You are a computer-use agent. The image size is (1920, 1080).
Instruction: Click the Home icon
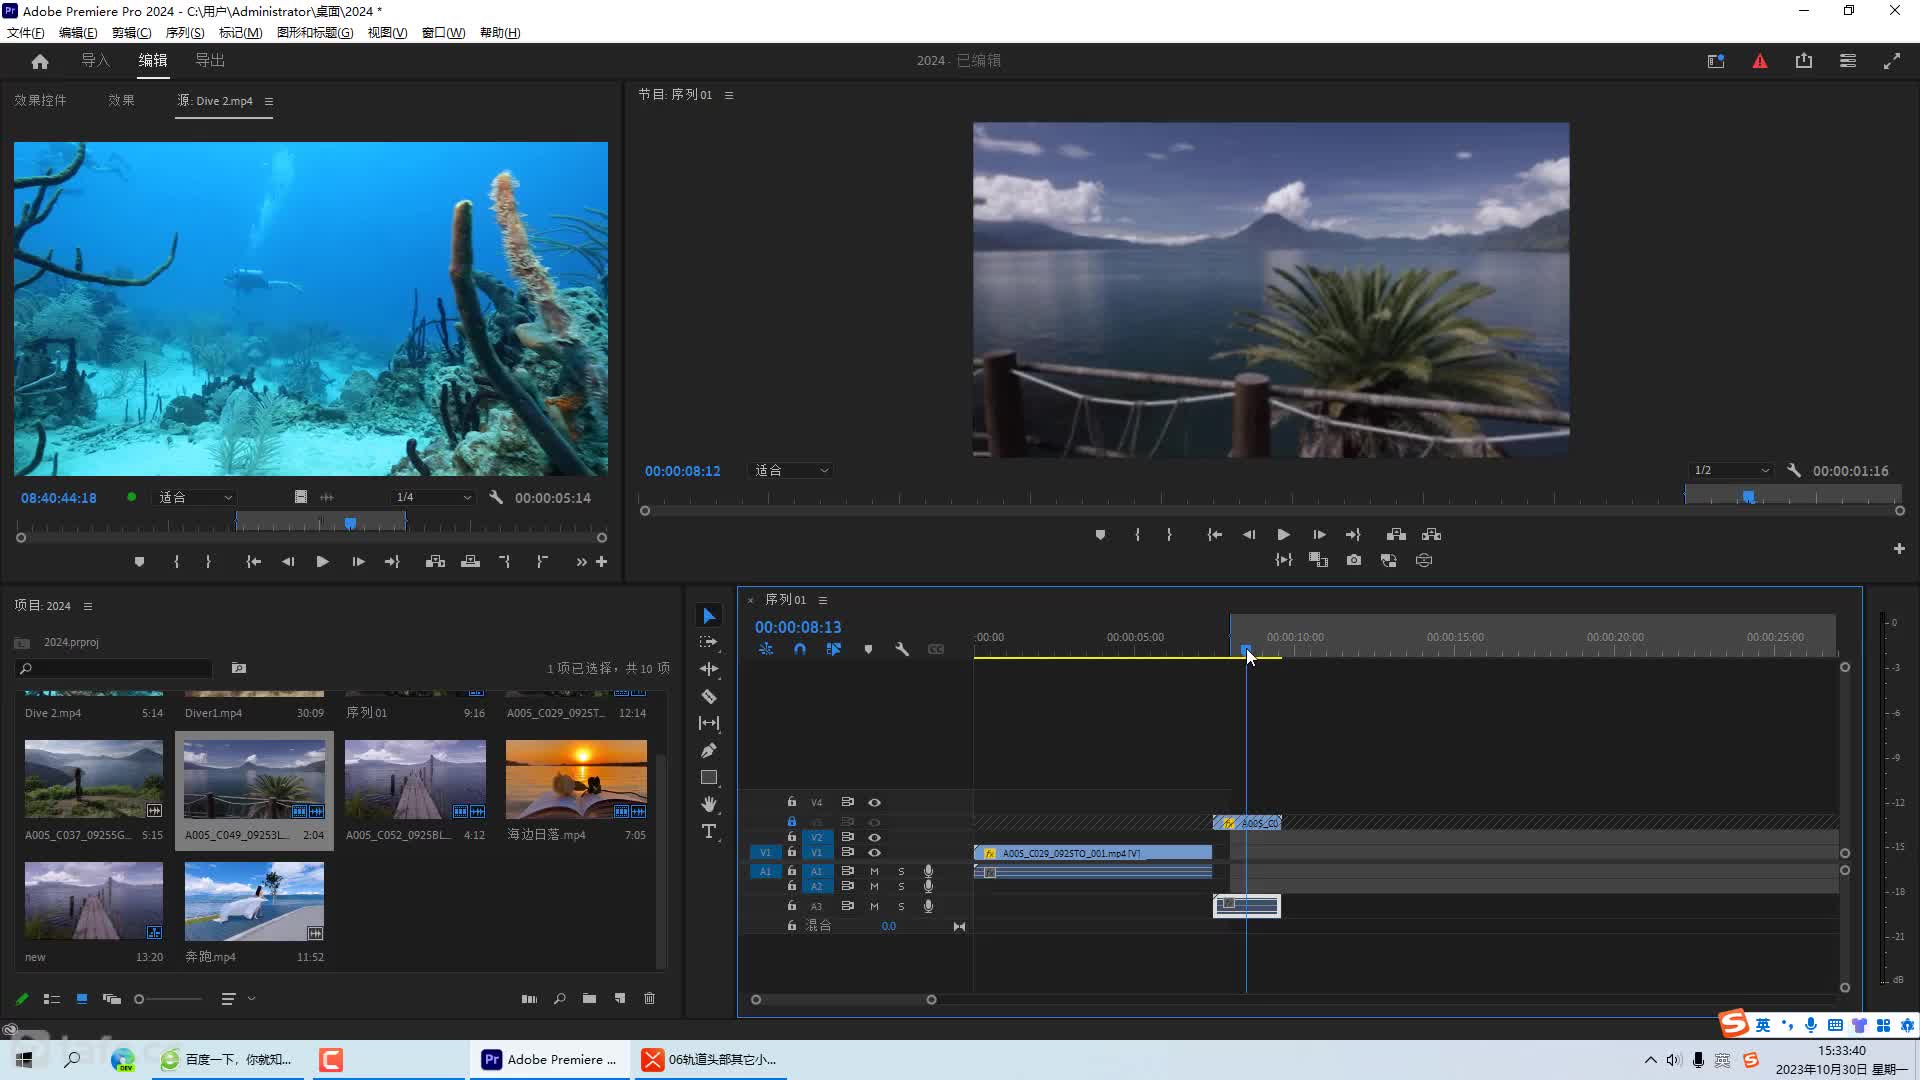coord(40,61)
